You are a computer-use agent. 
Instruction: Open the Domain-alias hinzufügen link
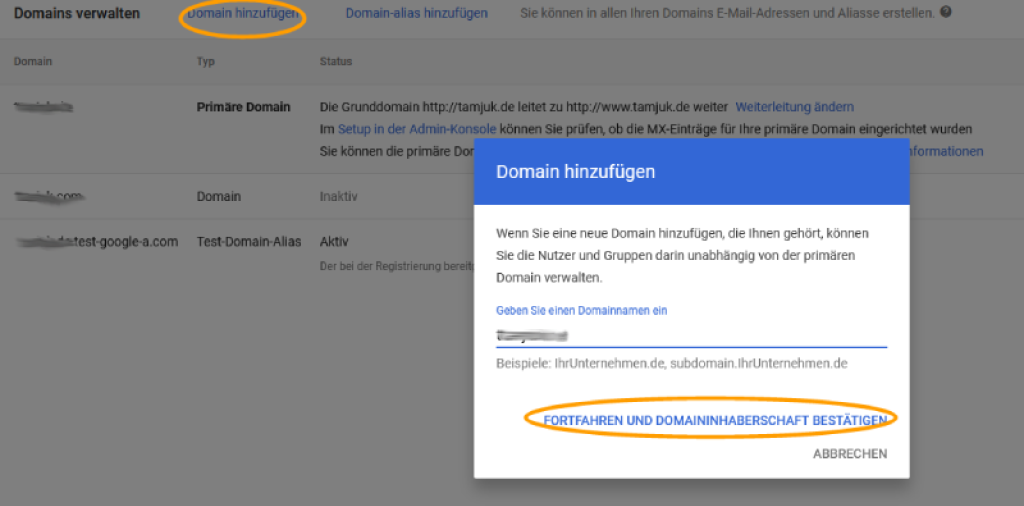tap(417, 13)
